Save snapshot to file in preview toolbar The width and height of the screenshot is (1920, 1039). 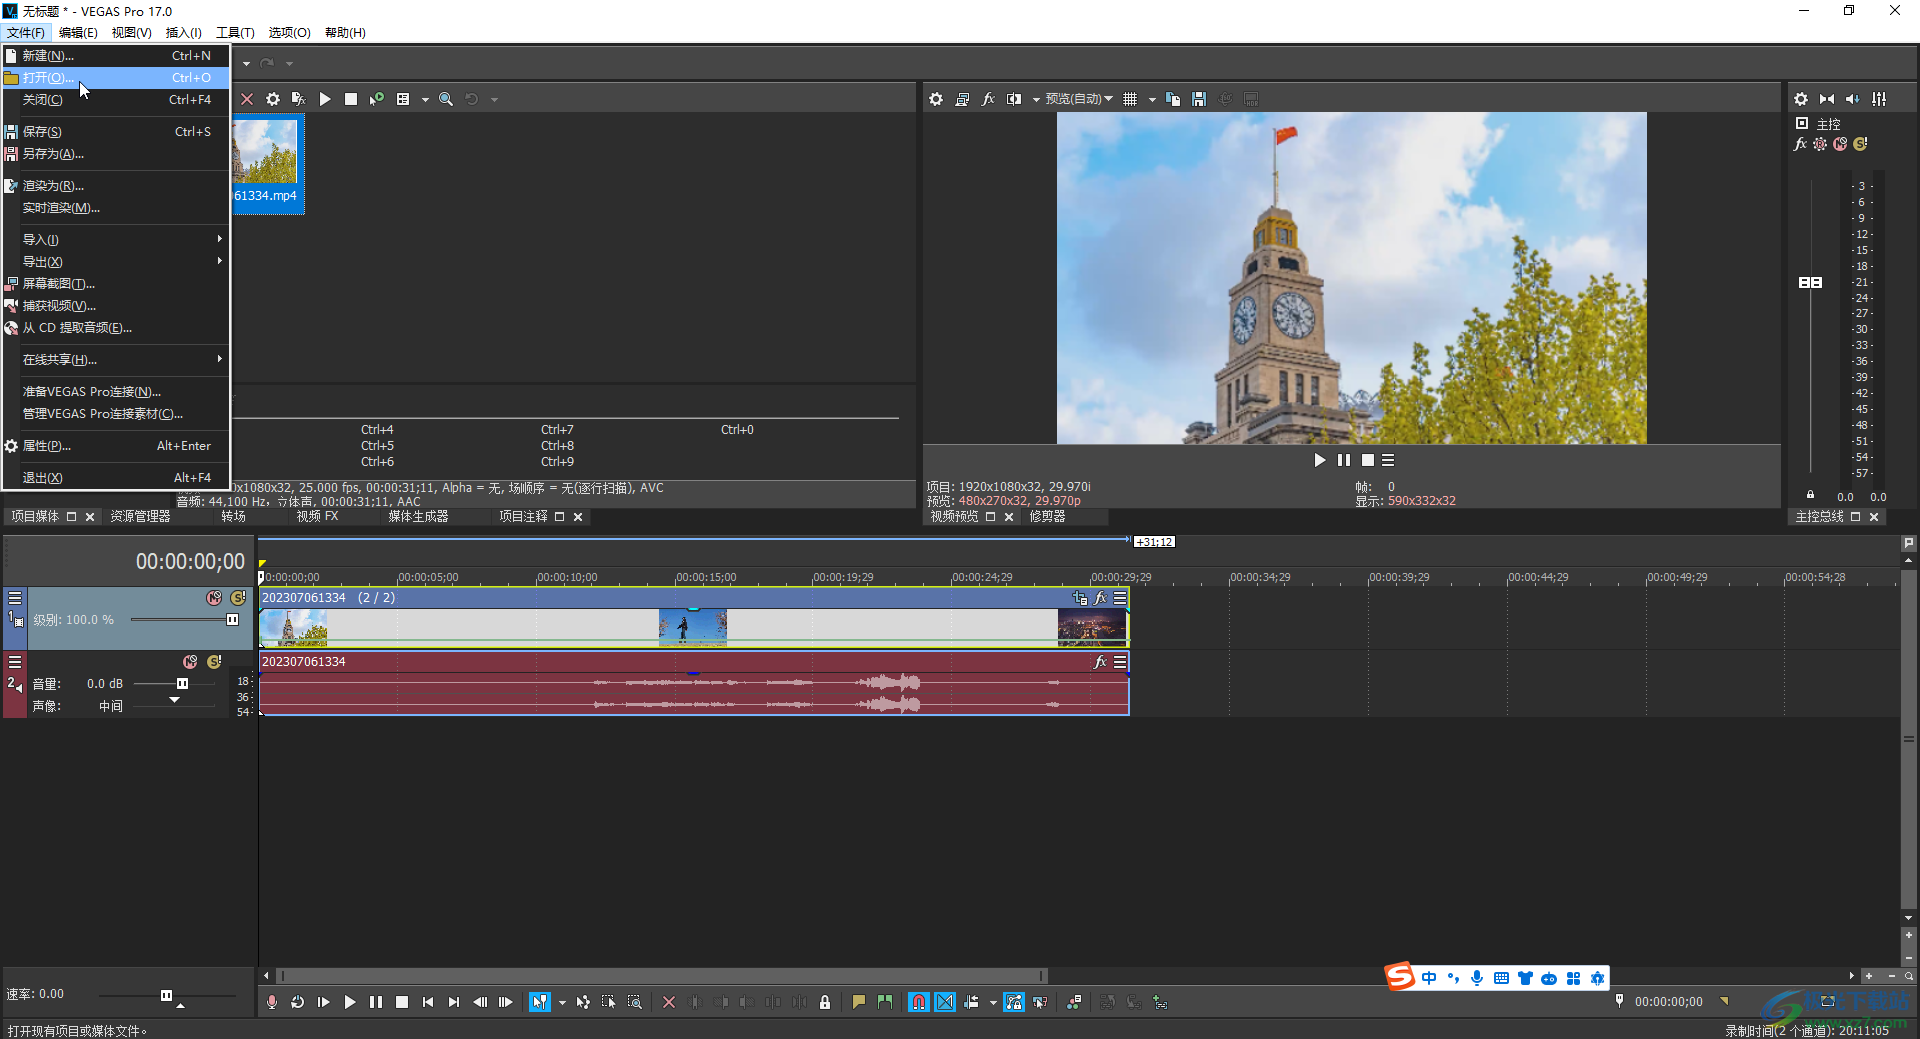coord(1199,99)
